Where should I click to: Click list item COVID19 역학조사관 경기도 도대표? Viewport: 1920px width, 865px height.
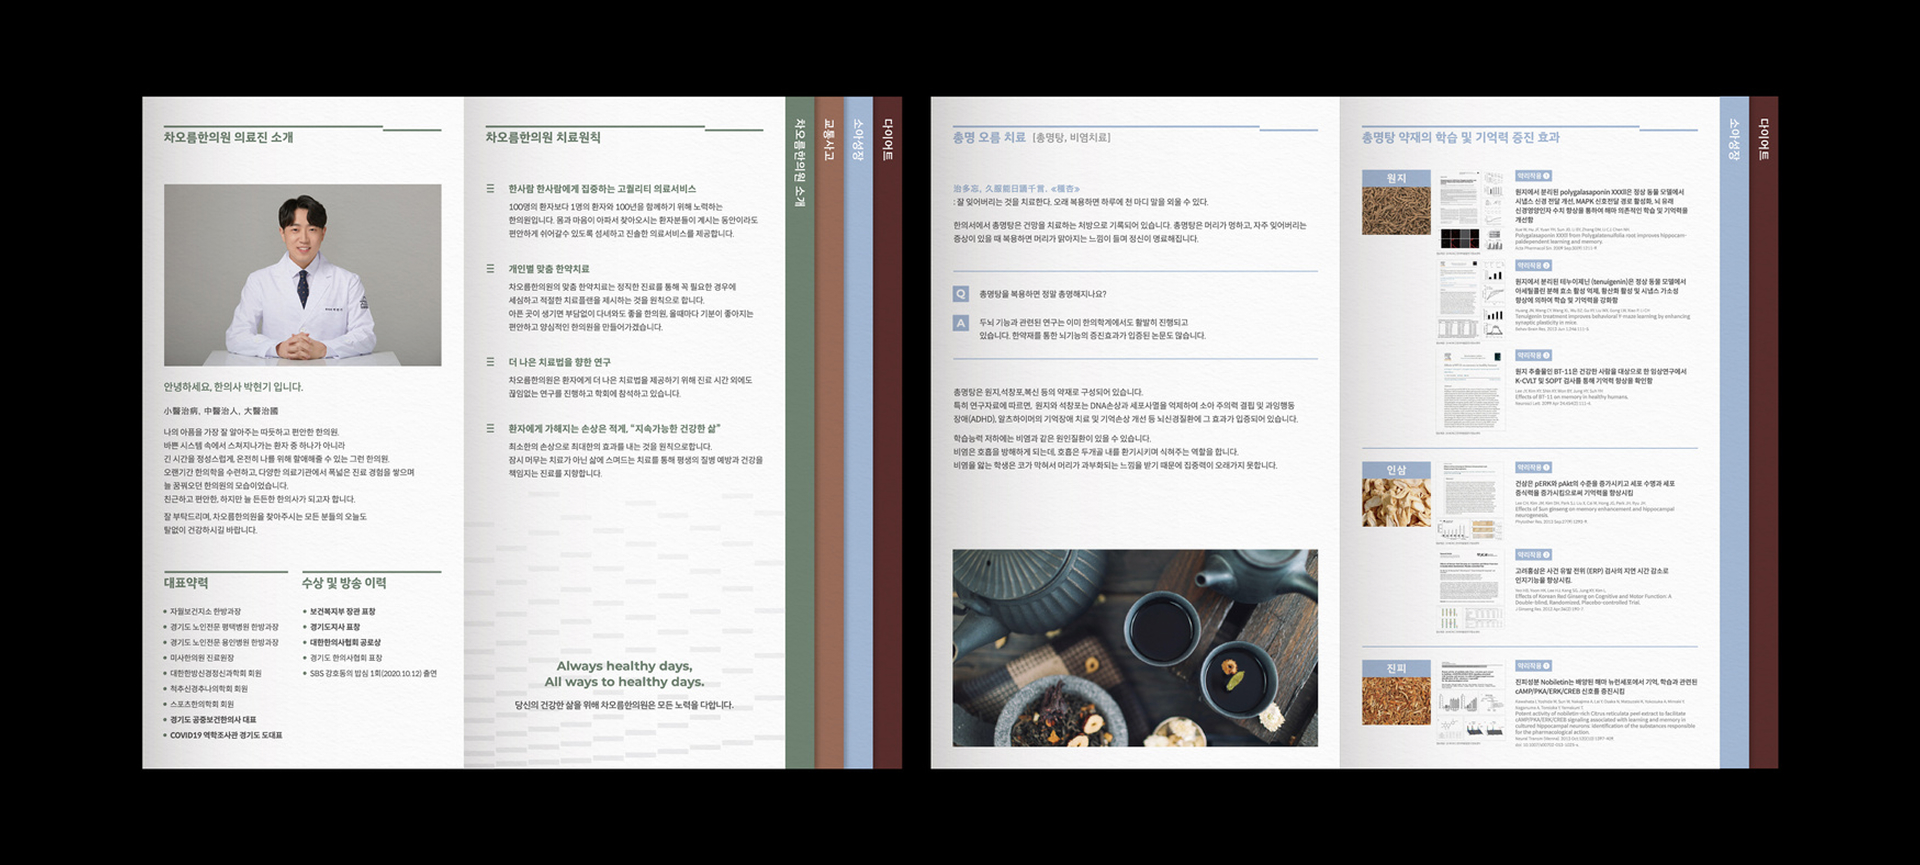tap(223, 735)
